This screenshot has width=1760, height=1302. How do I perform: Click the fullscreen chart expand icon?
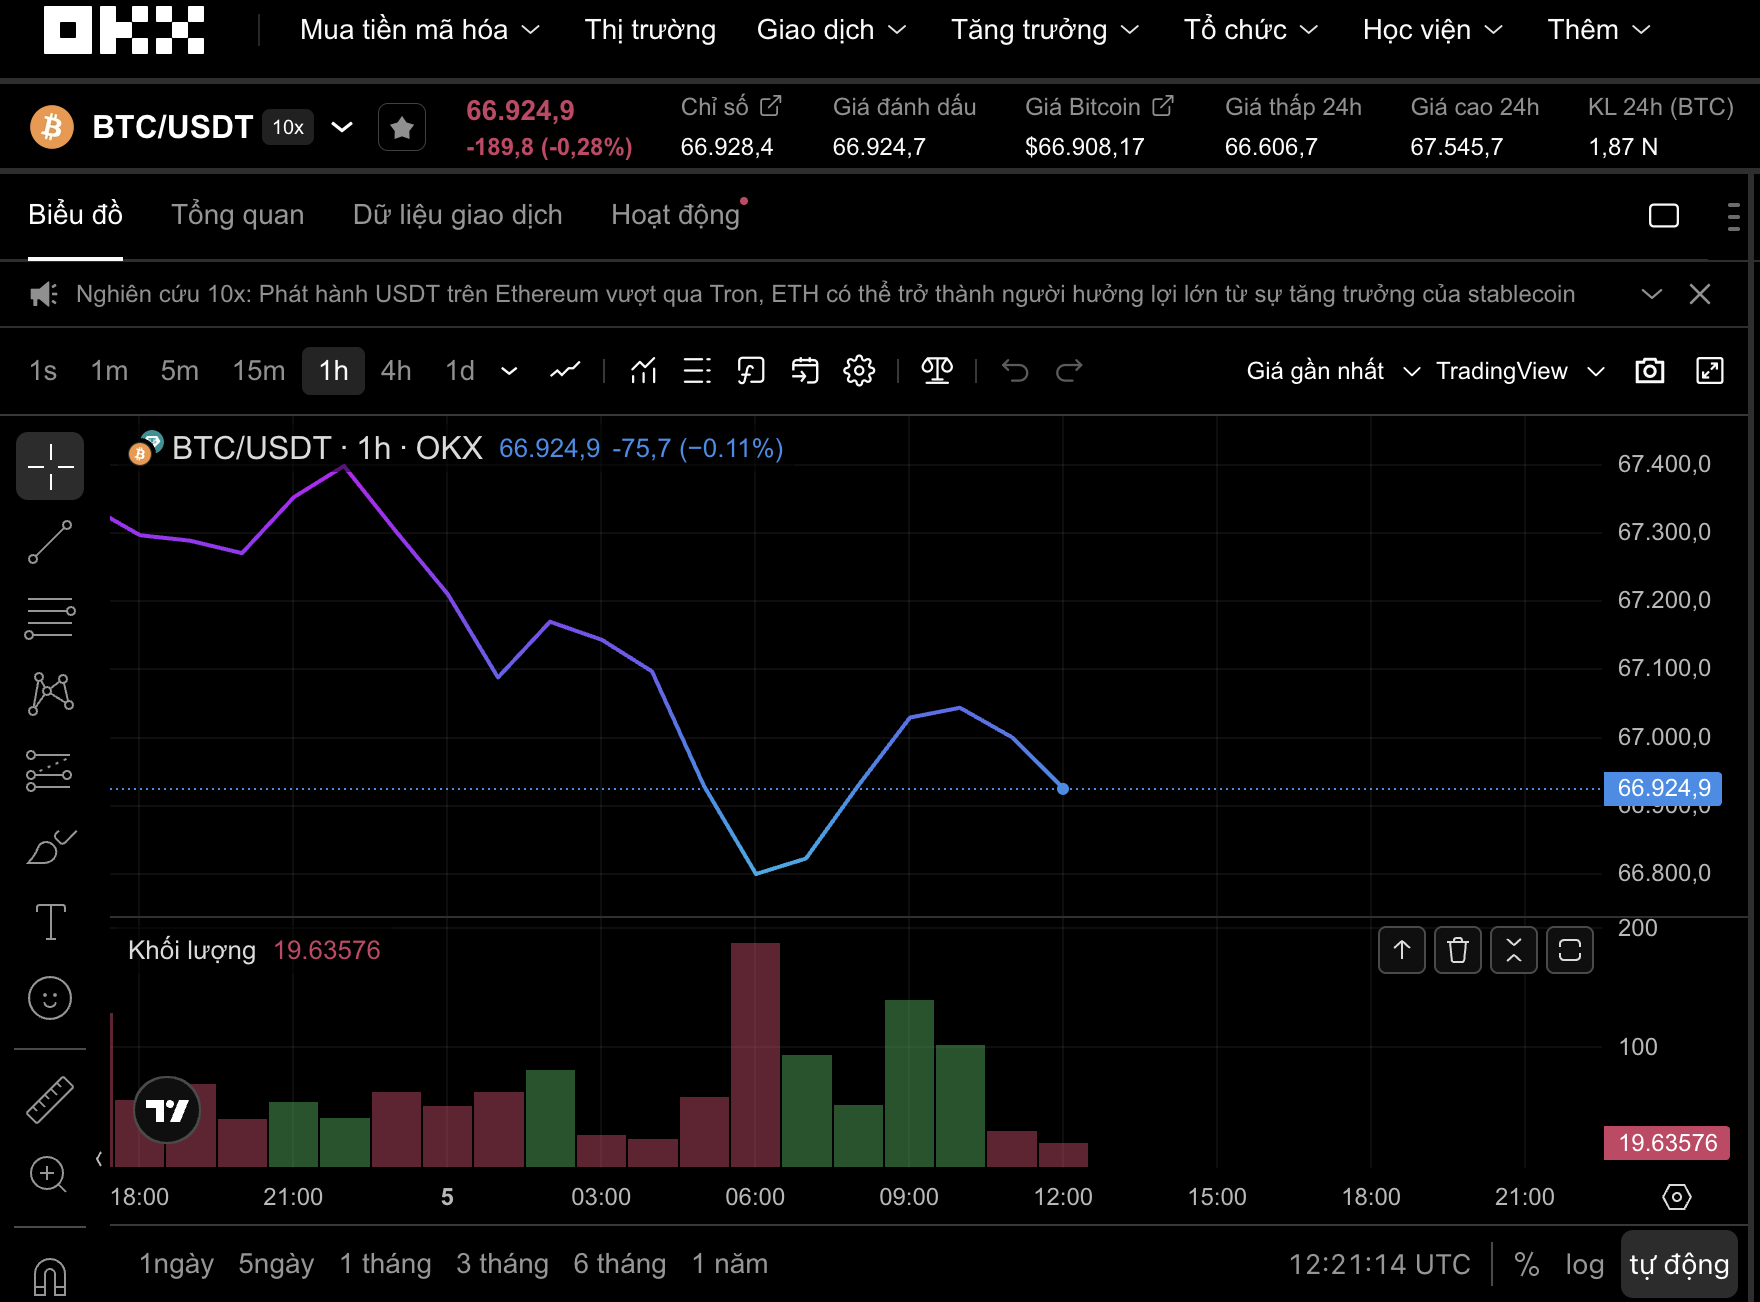pos(1709,371)
